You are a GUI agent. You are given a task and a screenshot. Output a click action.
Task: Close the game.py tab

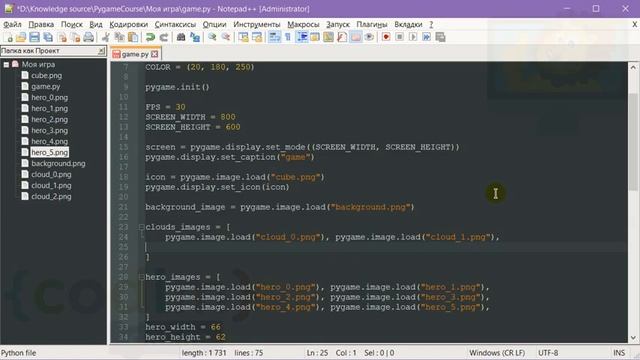pos(155,54)
